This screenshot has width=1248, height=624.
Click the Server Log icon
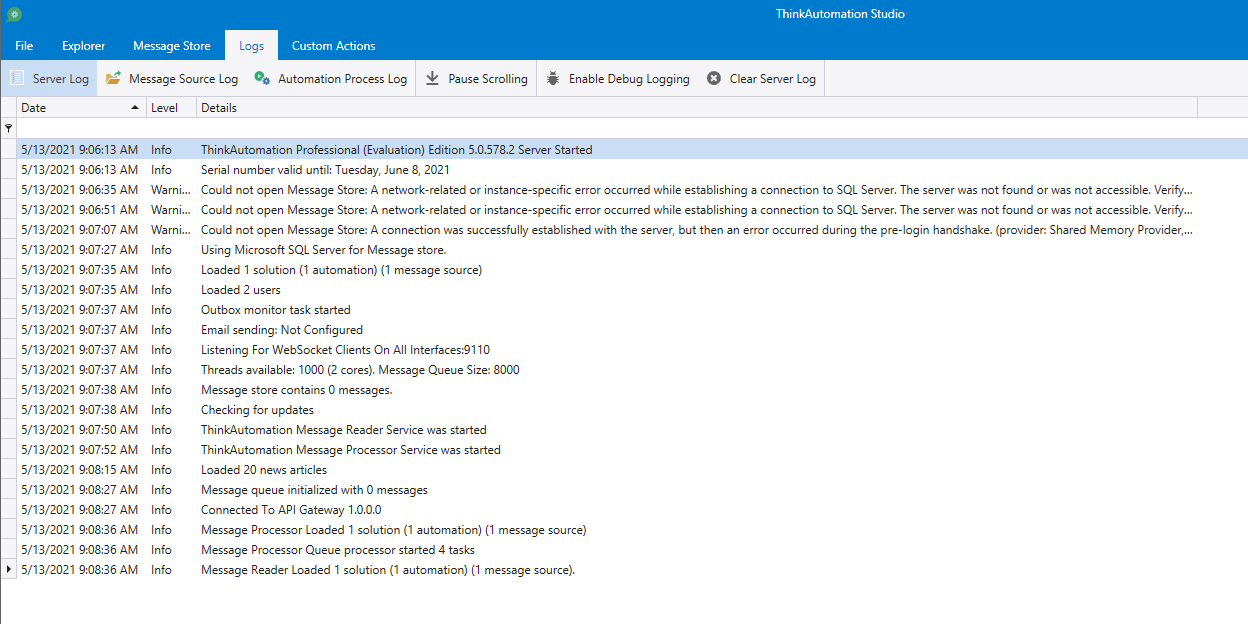point(17,78)
